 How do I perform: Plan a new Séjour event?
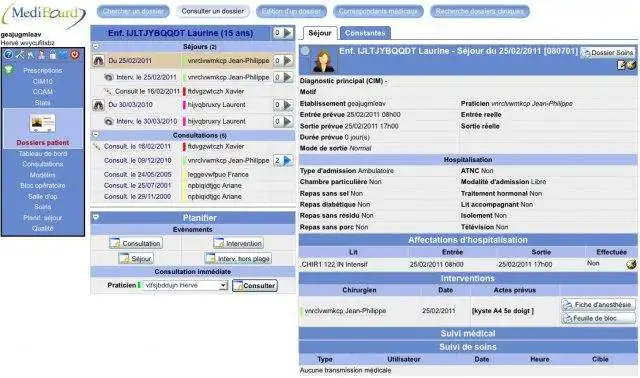tap(136, 258)
